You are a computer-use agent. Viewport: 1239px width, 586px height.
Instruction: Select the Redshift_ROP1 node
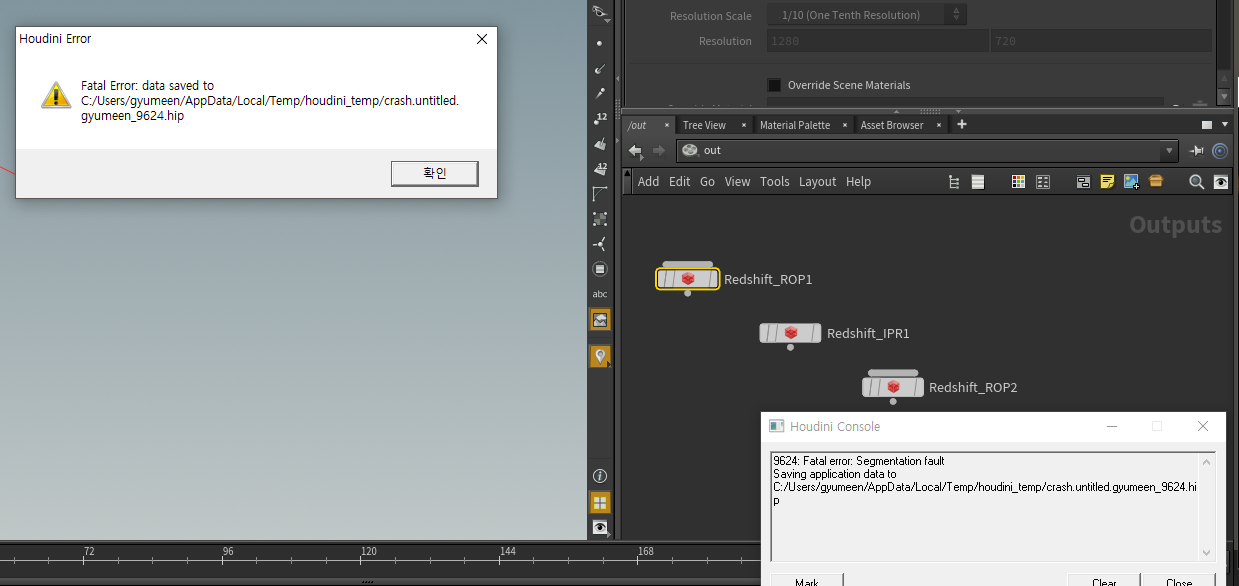(688, 279)
